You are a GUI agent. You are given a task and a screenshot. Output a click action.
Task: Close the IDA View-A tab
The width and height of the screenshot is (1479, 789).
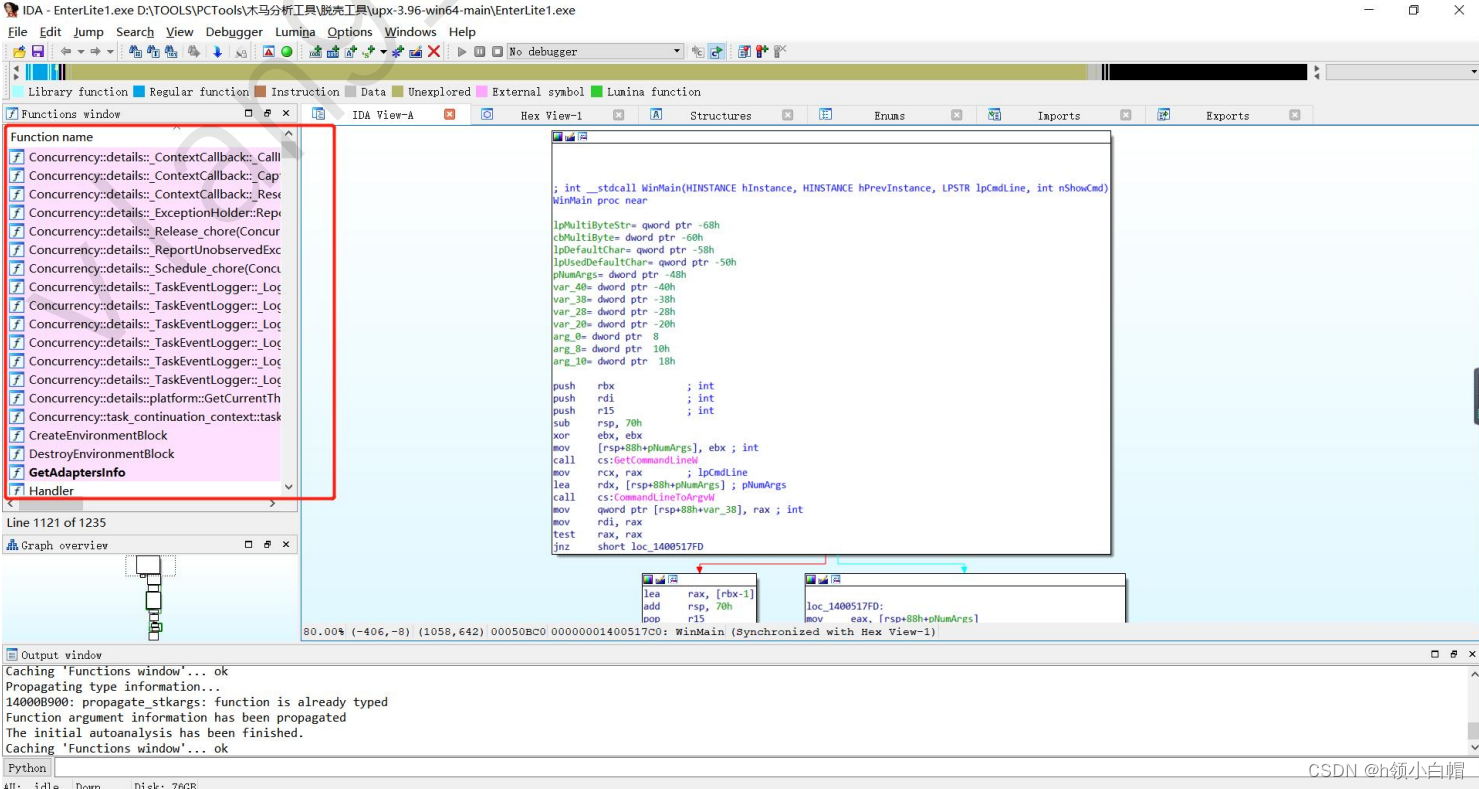(x=450, y=115)
